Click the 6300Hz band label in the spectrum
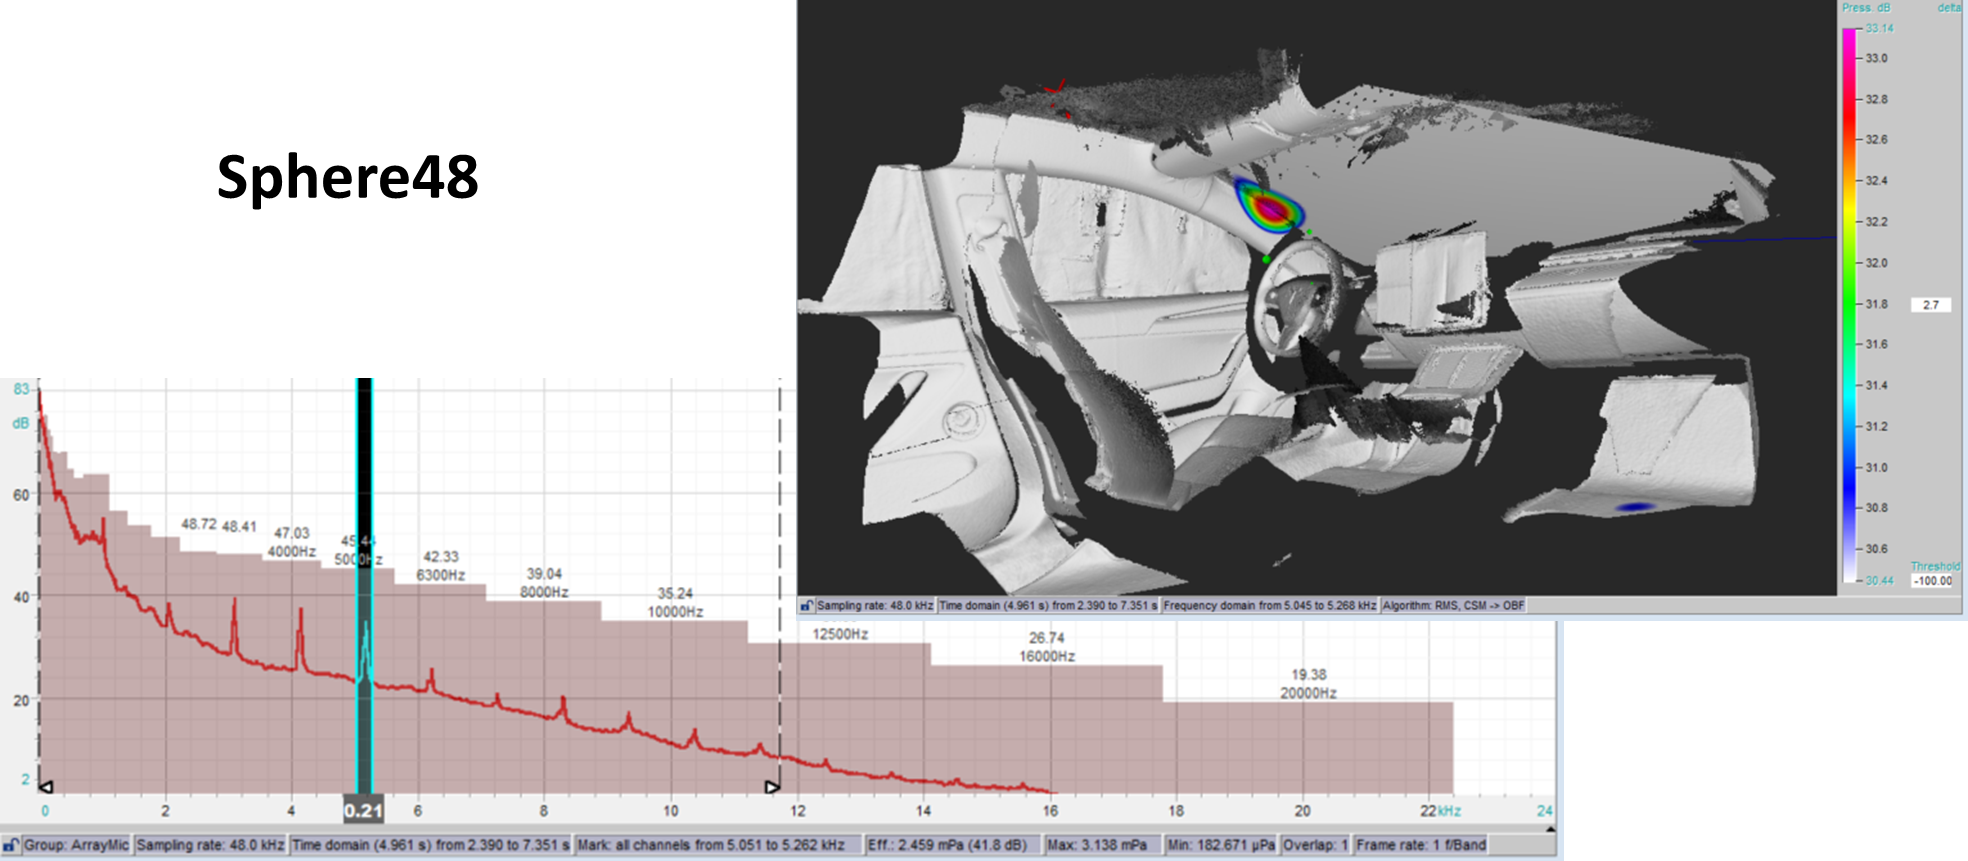Image resolution: width=1968 pixels, height=861 pixels. (x=441, y=576)
